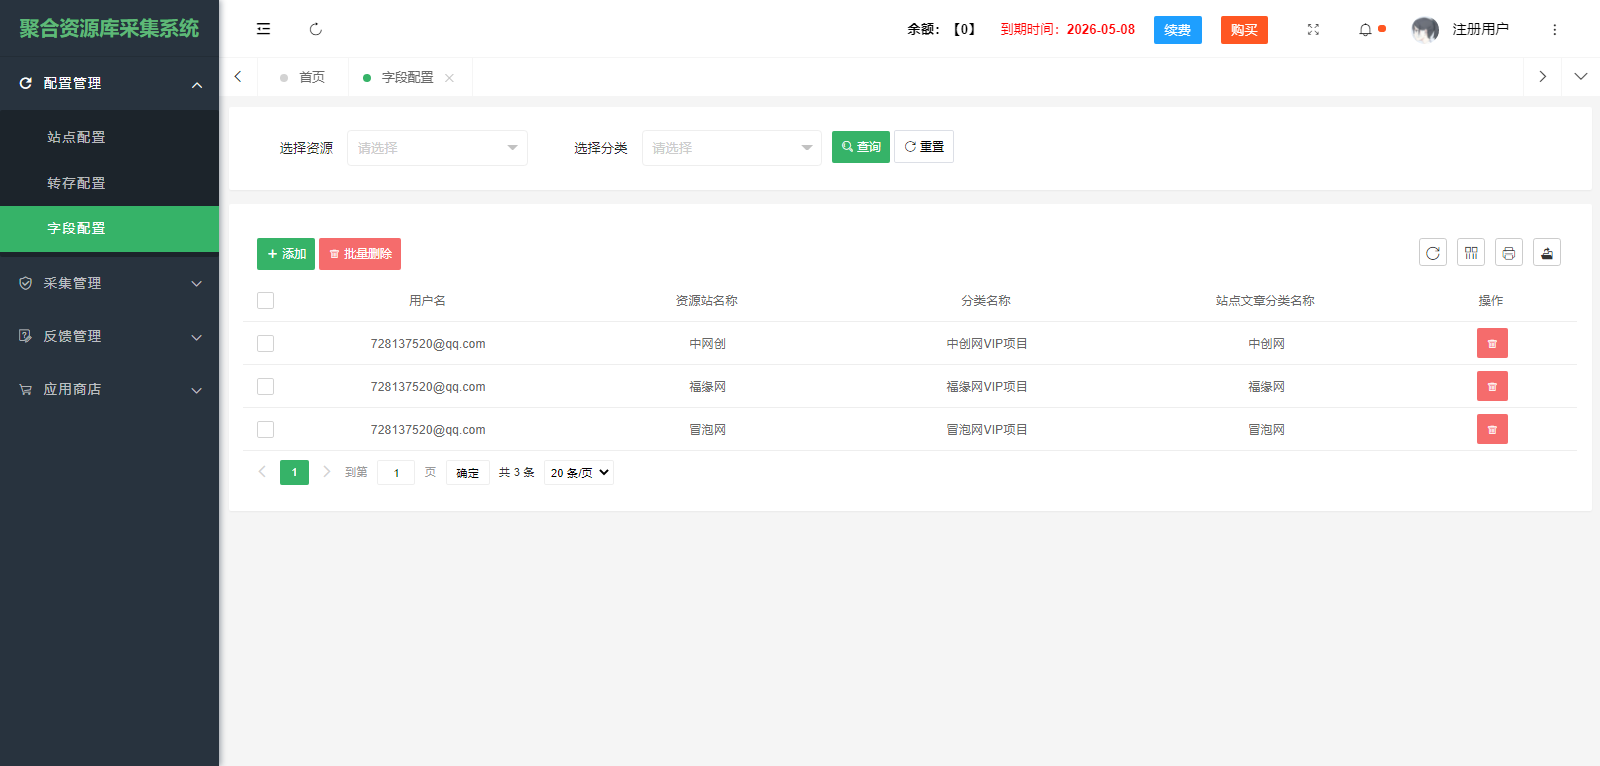Collapse the 配置管理 menu chevron
The width and height of the screenshot is (1600, 766).
click(197, 85)
